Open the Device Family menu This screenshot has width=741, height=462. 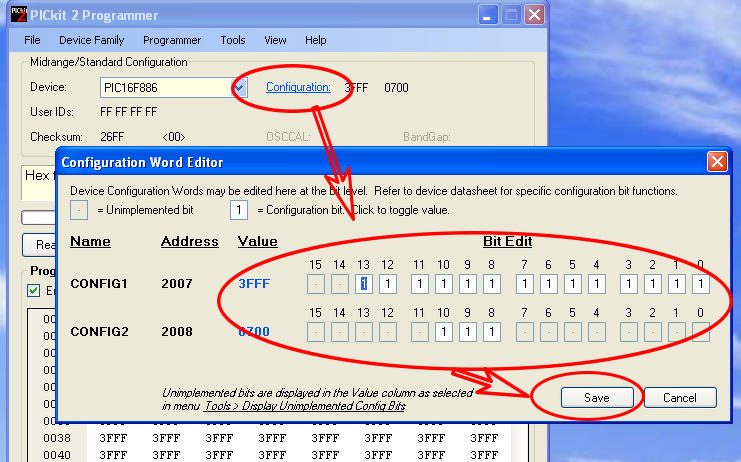92,40
